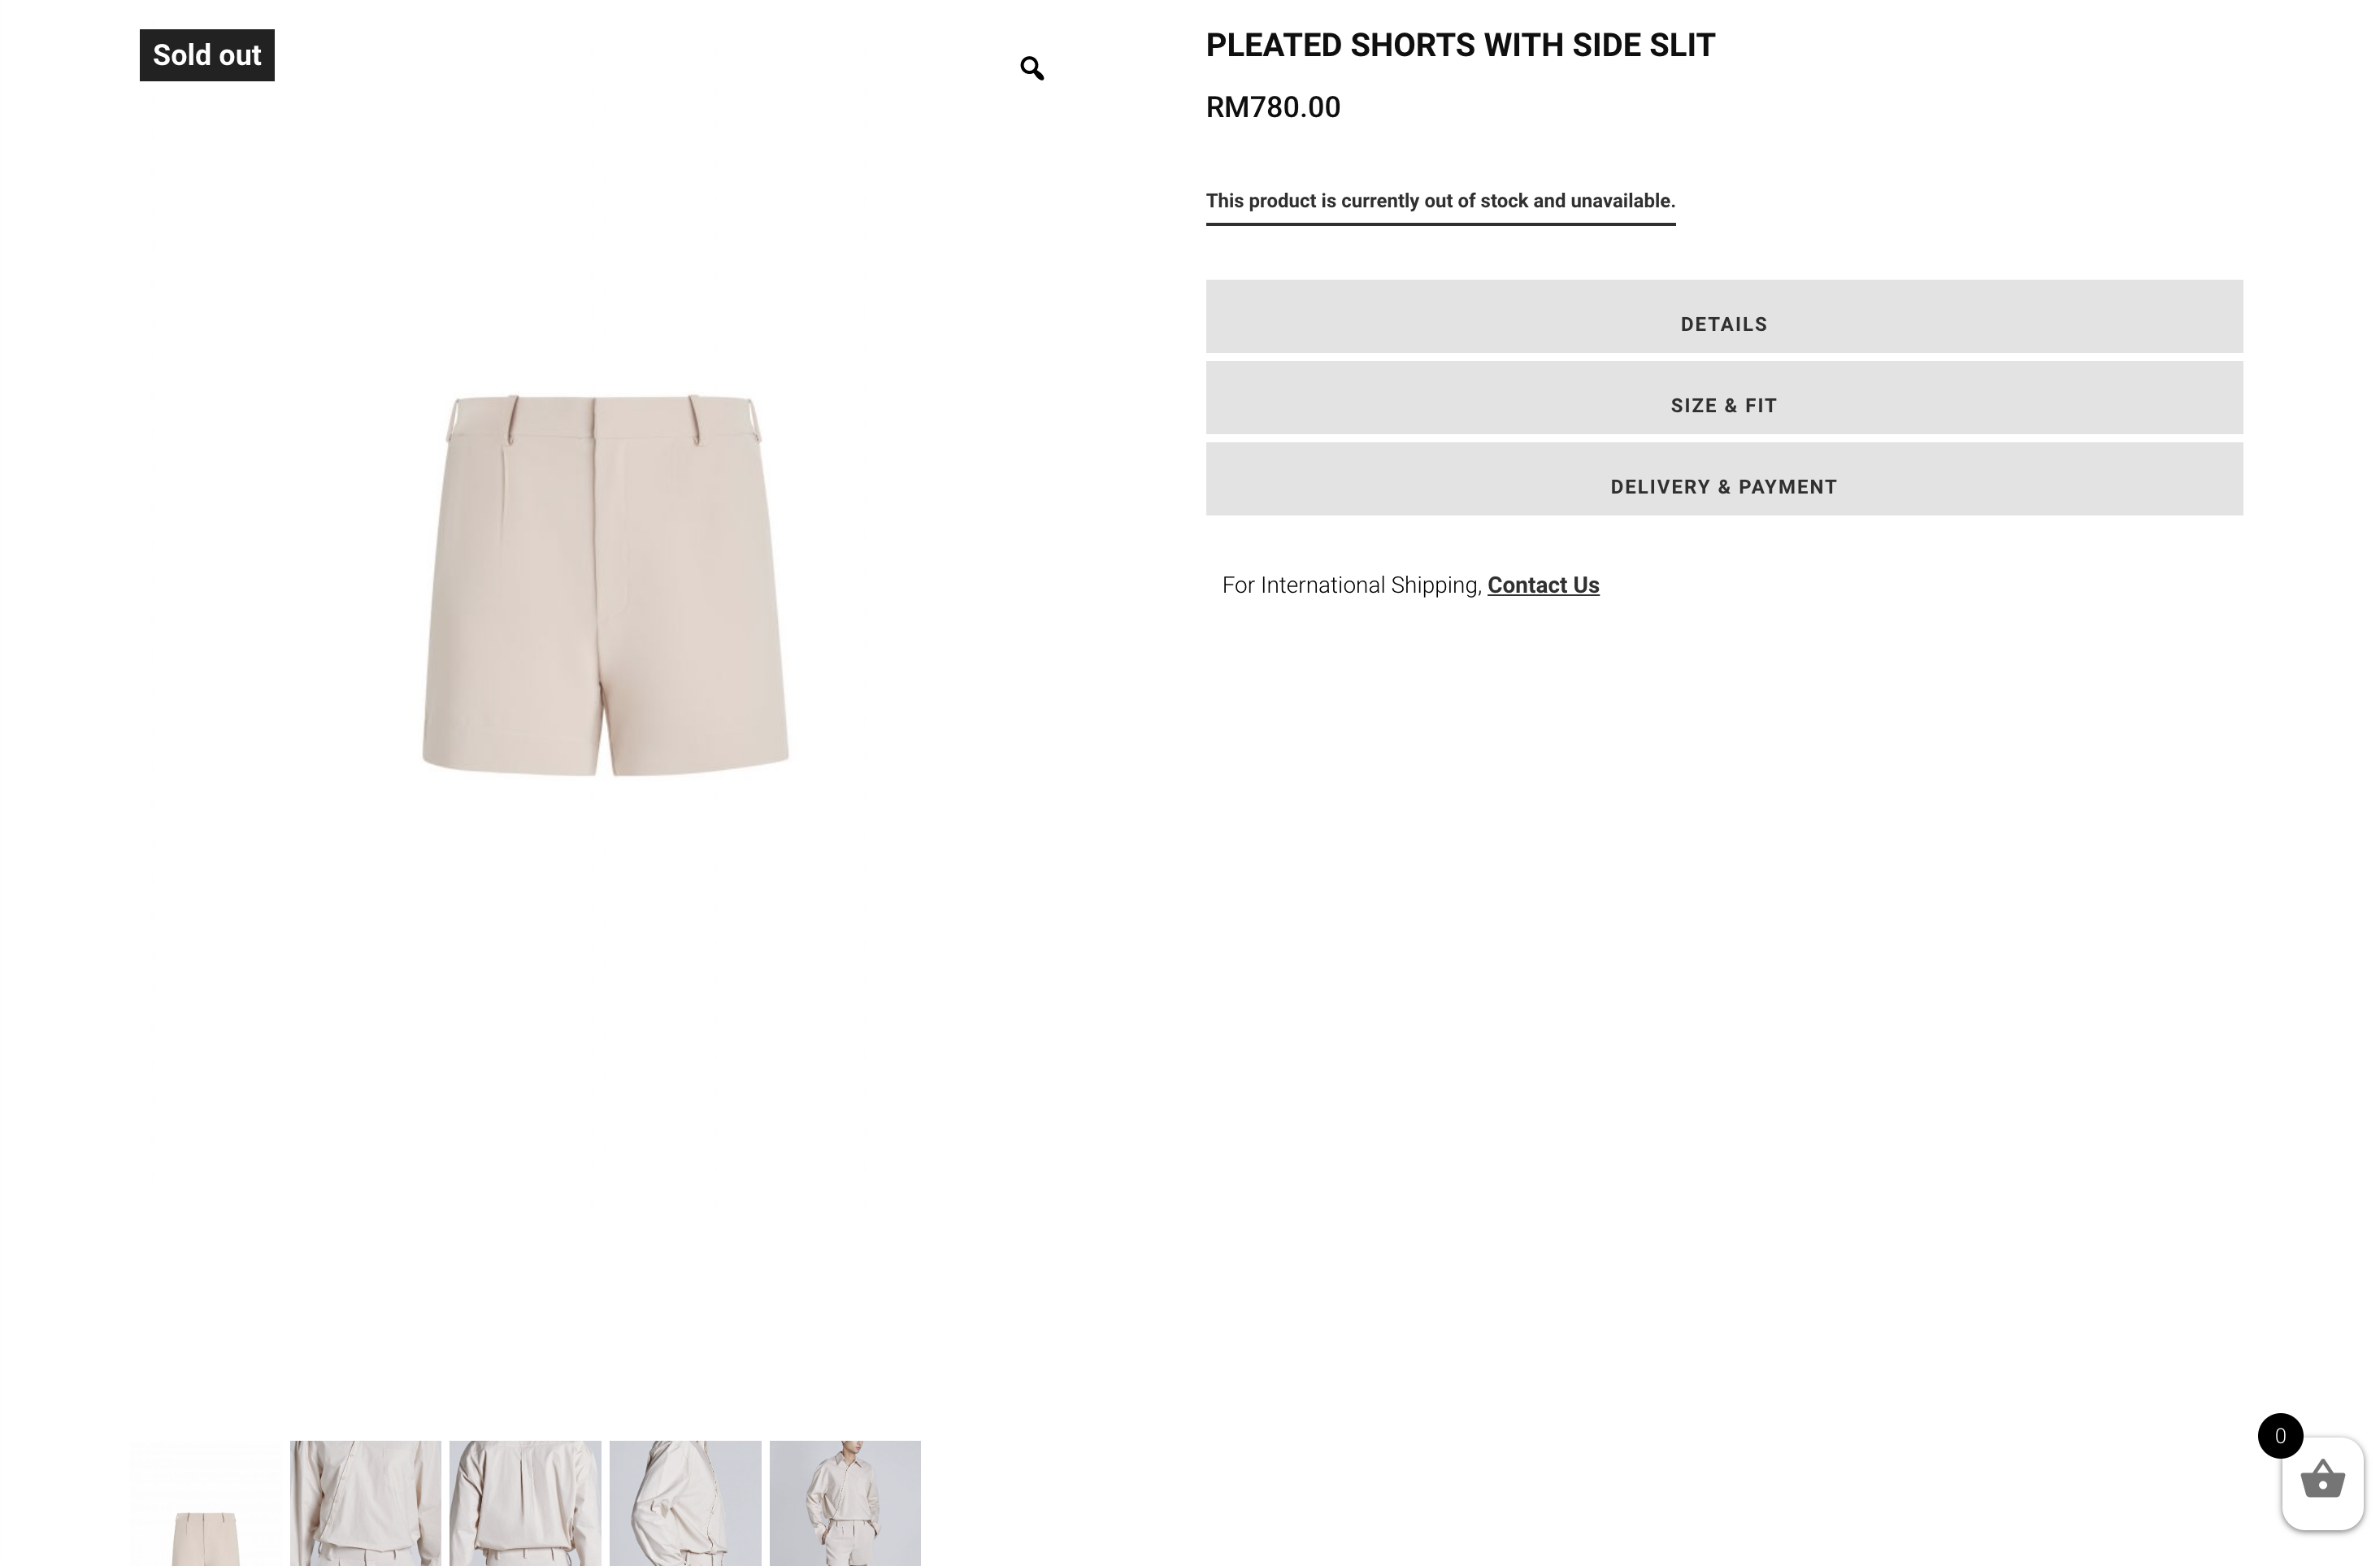Click the waistband area of the shorts image
Image resolution: width=2380 pixels, height=1566 pixels.
[x=603, y=417]
